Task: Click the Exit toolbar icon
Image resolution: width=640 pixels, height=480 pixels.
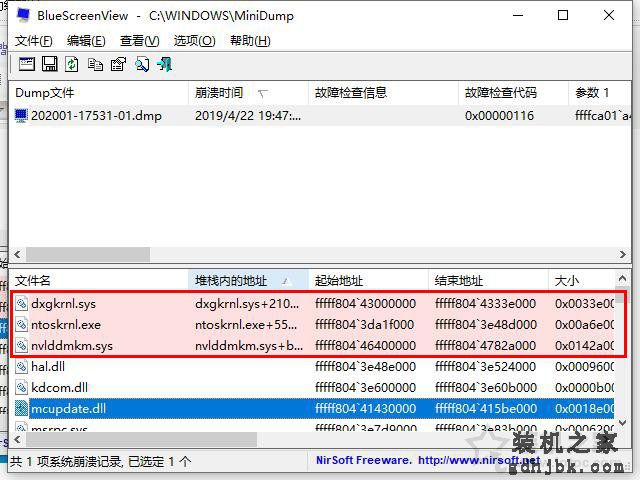Action: pos(165,64)
